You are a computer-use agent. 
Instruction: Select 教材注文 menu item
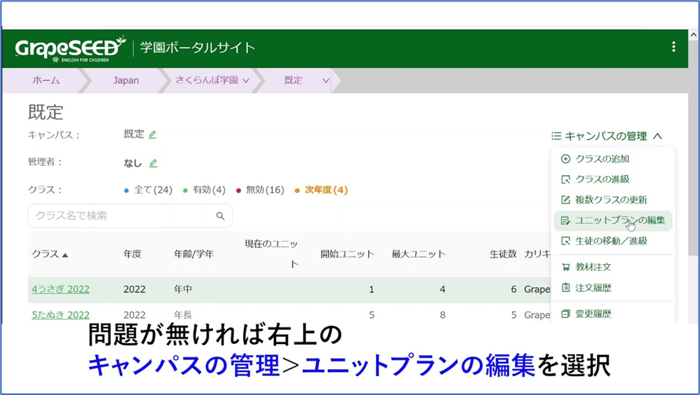point(612,267)
